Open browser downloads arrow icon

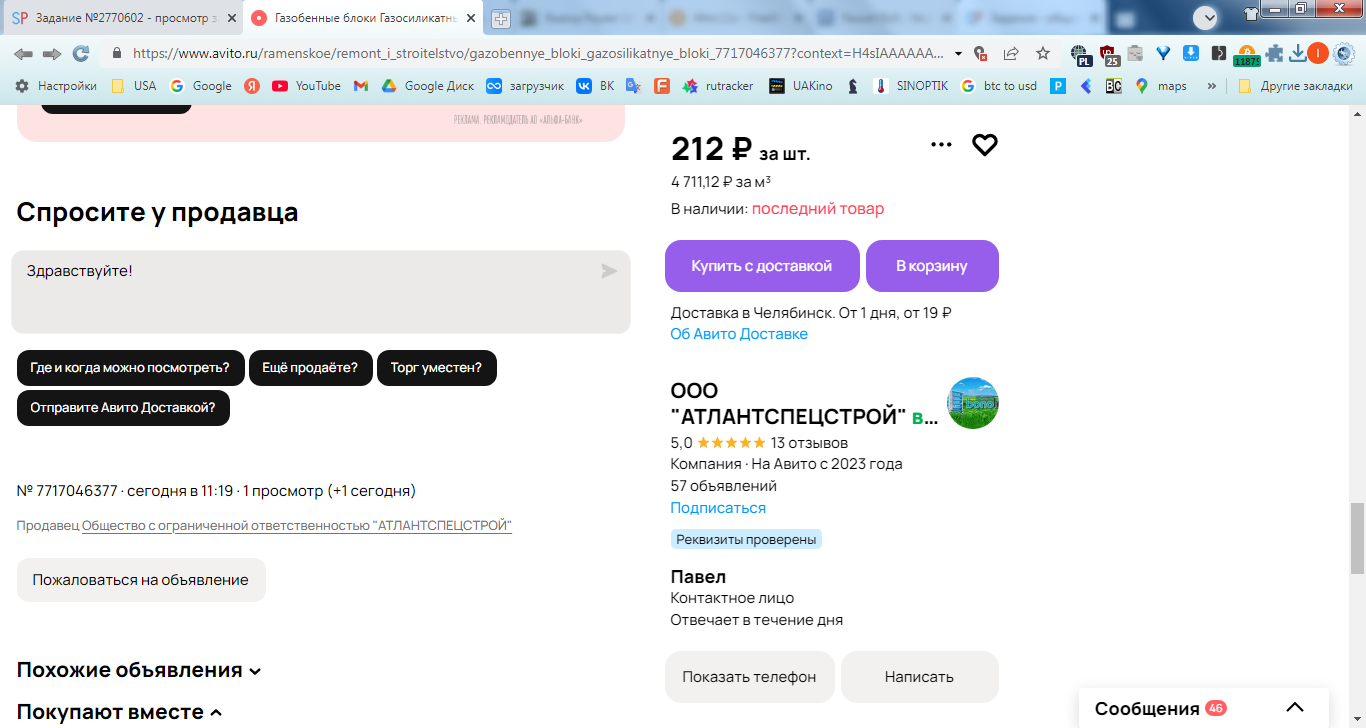(1297, 53)
